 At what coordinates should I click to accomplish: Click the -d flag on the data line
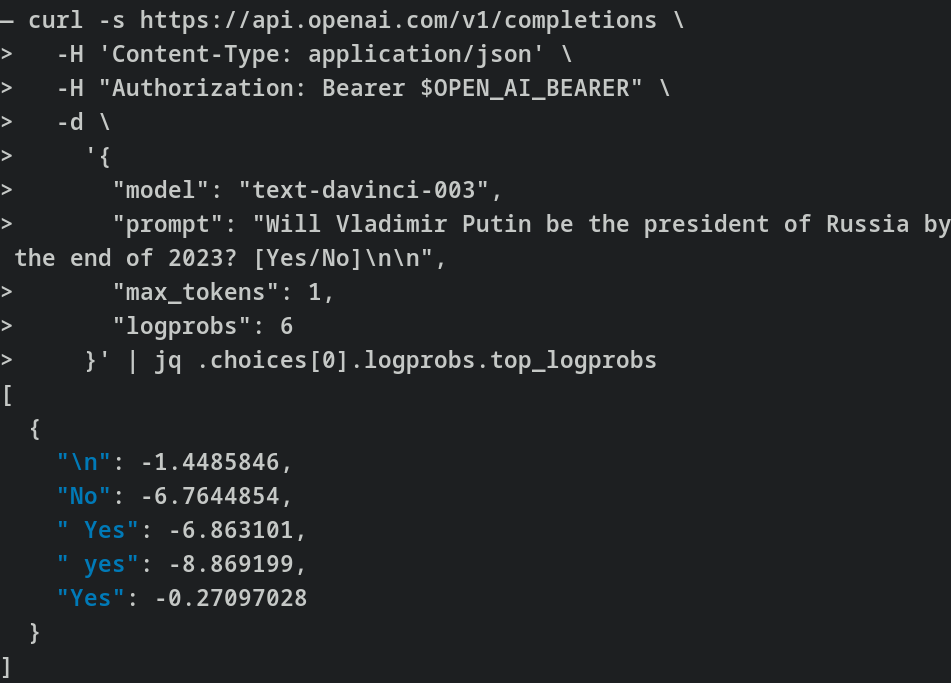click(70, 123)
